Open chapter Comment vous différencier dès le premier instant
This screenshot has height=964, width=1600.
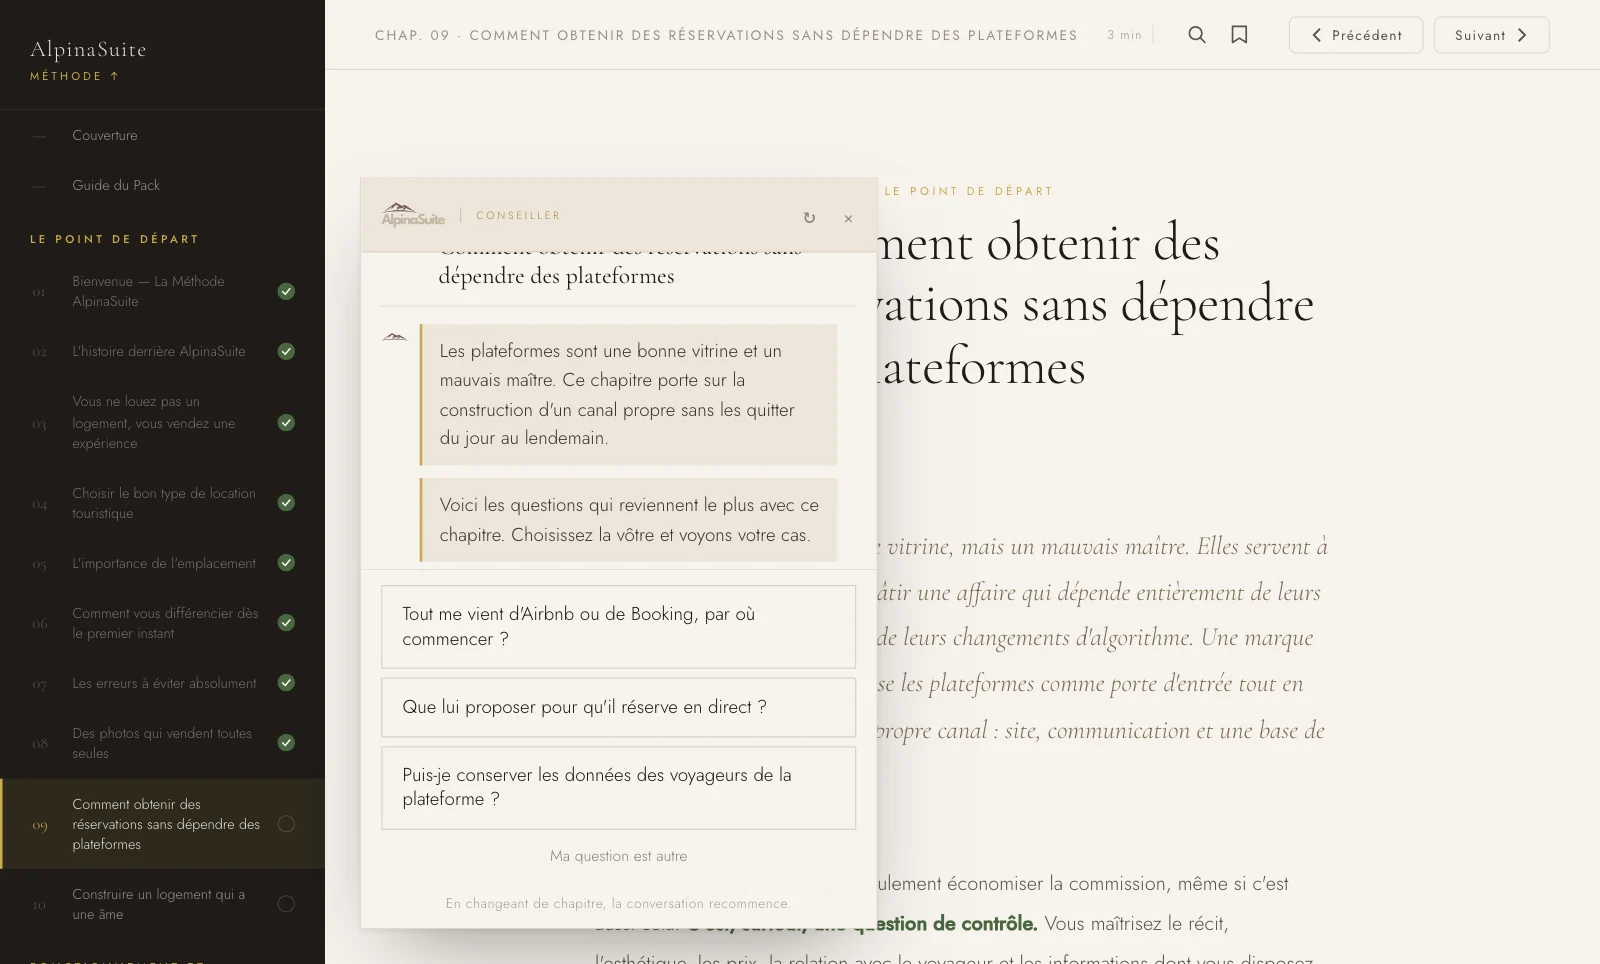pos(162,623)
